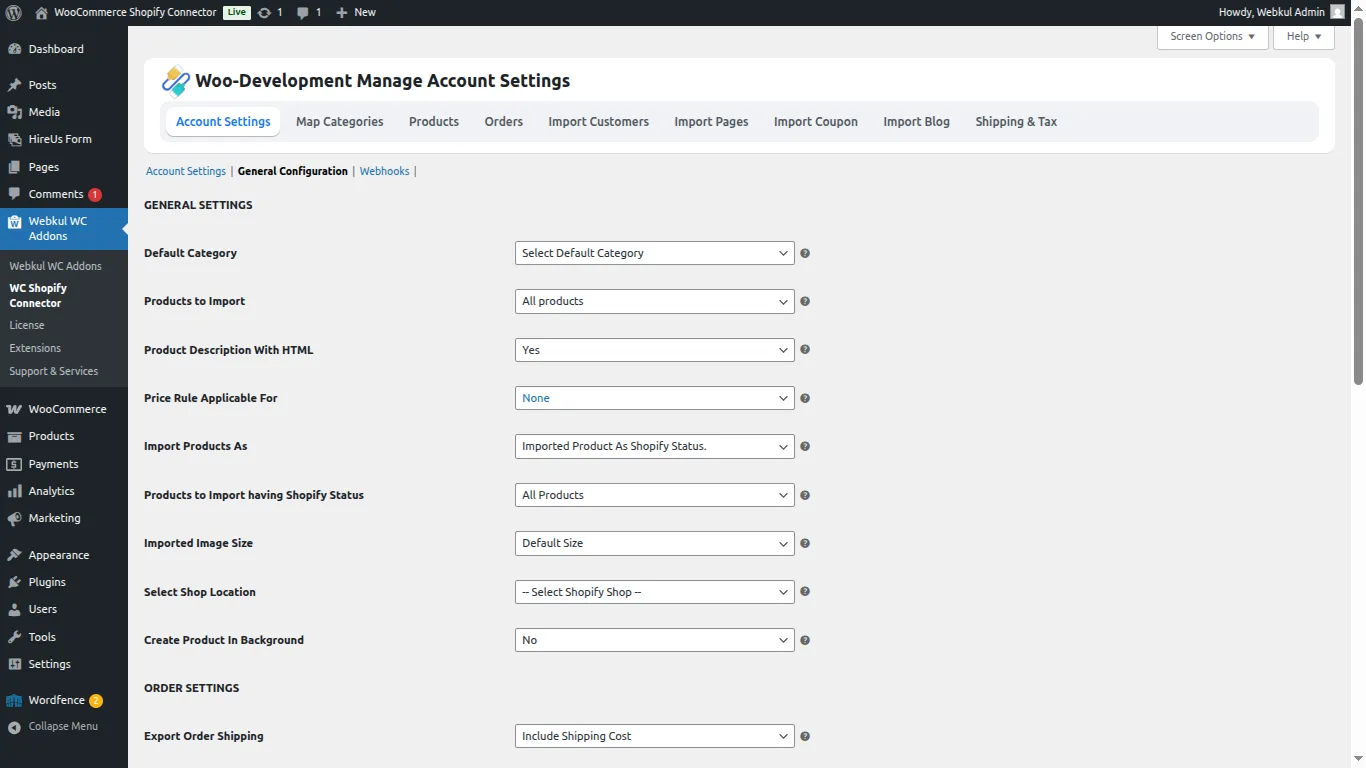This screenshot has height=768, width=1366.
Task: Open Media via its sidebar icon
Action: click(x=16, y=111)
